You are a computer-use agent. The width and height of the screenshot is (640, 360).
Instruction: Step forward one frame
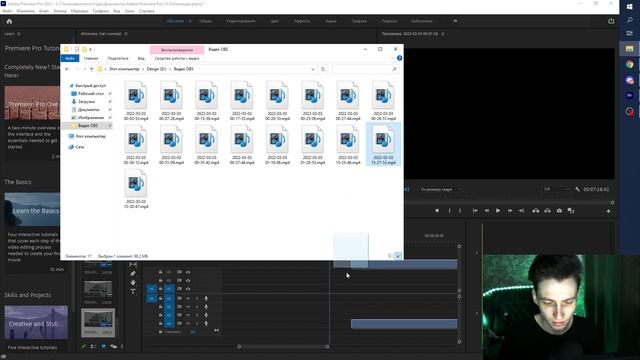(x=510, y=211)
